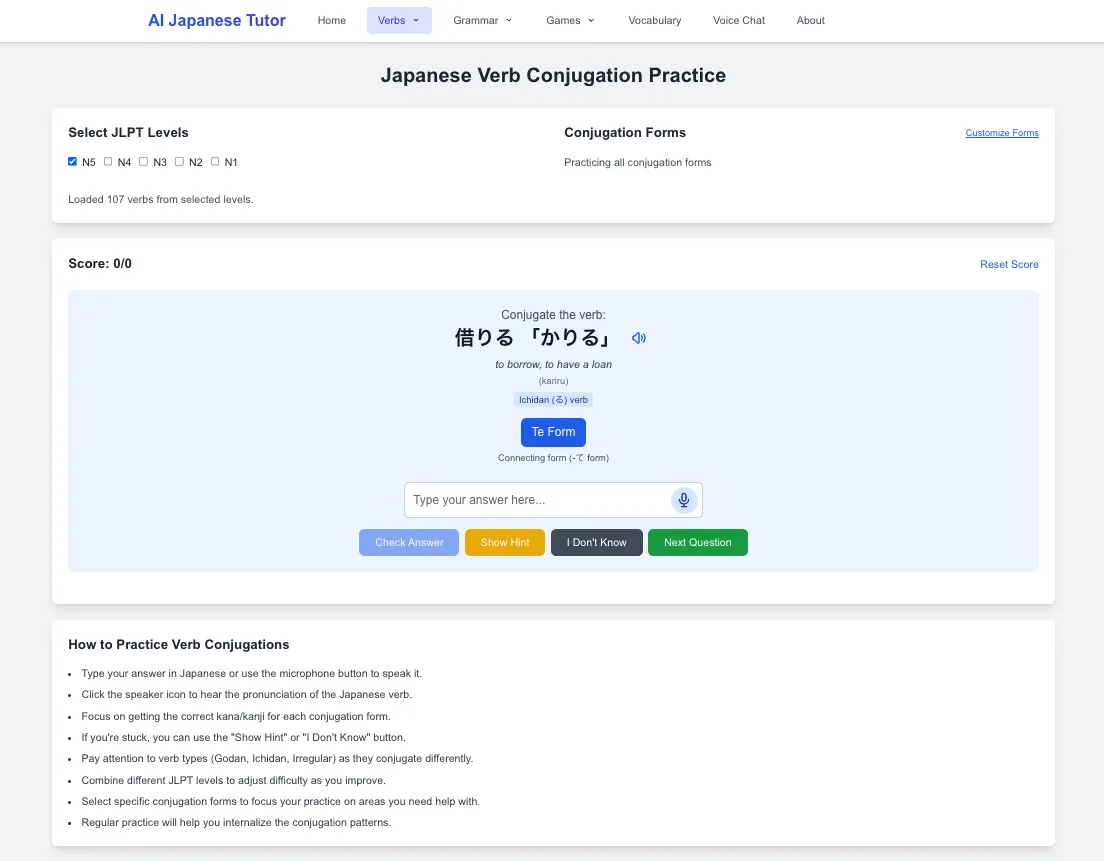The width and height of the screenshot is (1104, 861).
Task: Play the verb pronunciation speaker icon
Action: [x=639, y=338]
